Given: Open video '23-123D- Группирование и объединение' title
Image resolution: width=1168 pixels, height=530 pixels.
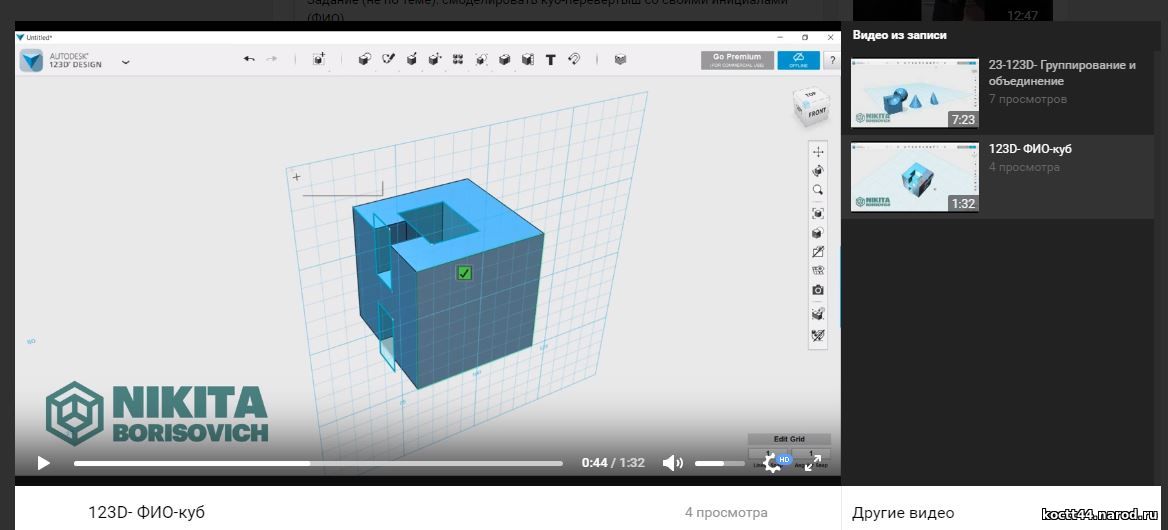Looking at the screenshot, I should coord(1061,73).
